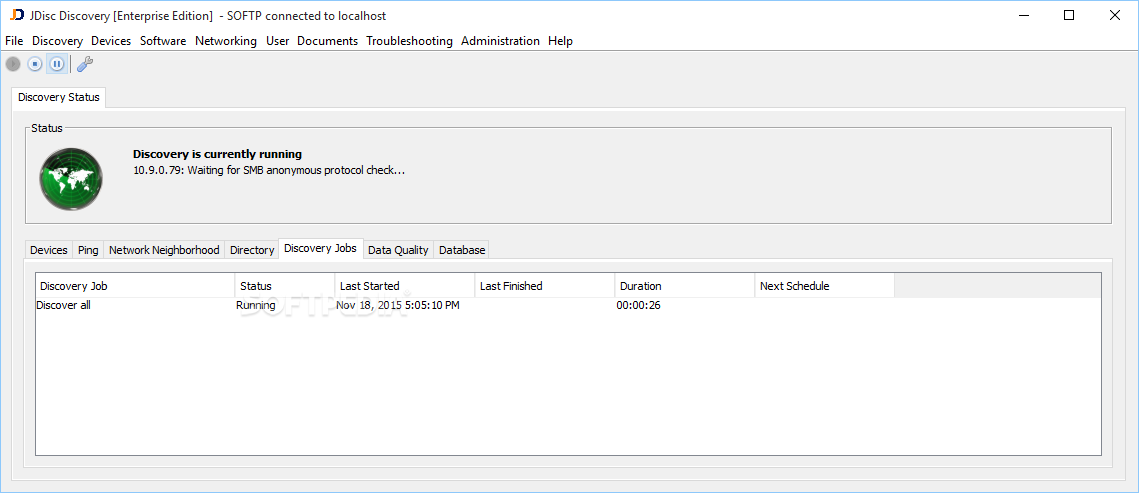This screenshot has width=1139, height=493.
Task: Switch to the Database tab
Action: click(x=462, y=250)
